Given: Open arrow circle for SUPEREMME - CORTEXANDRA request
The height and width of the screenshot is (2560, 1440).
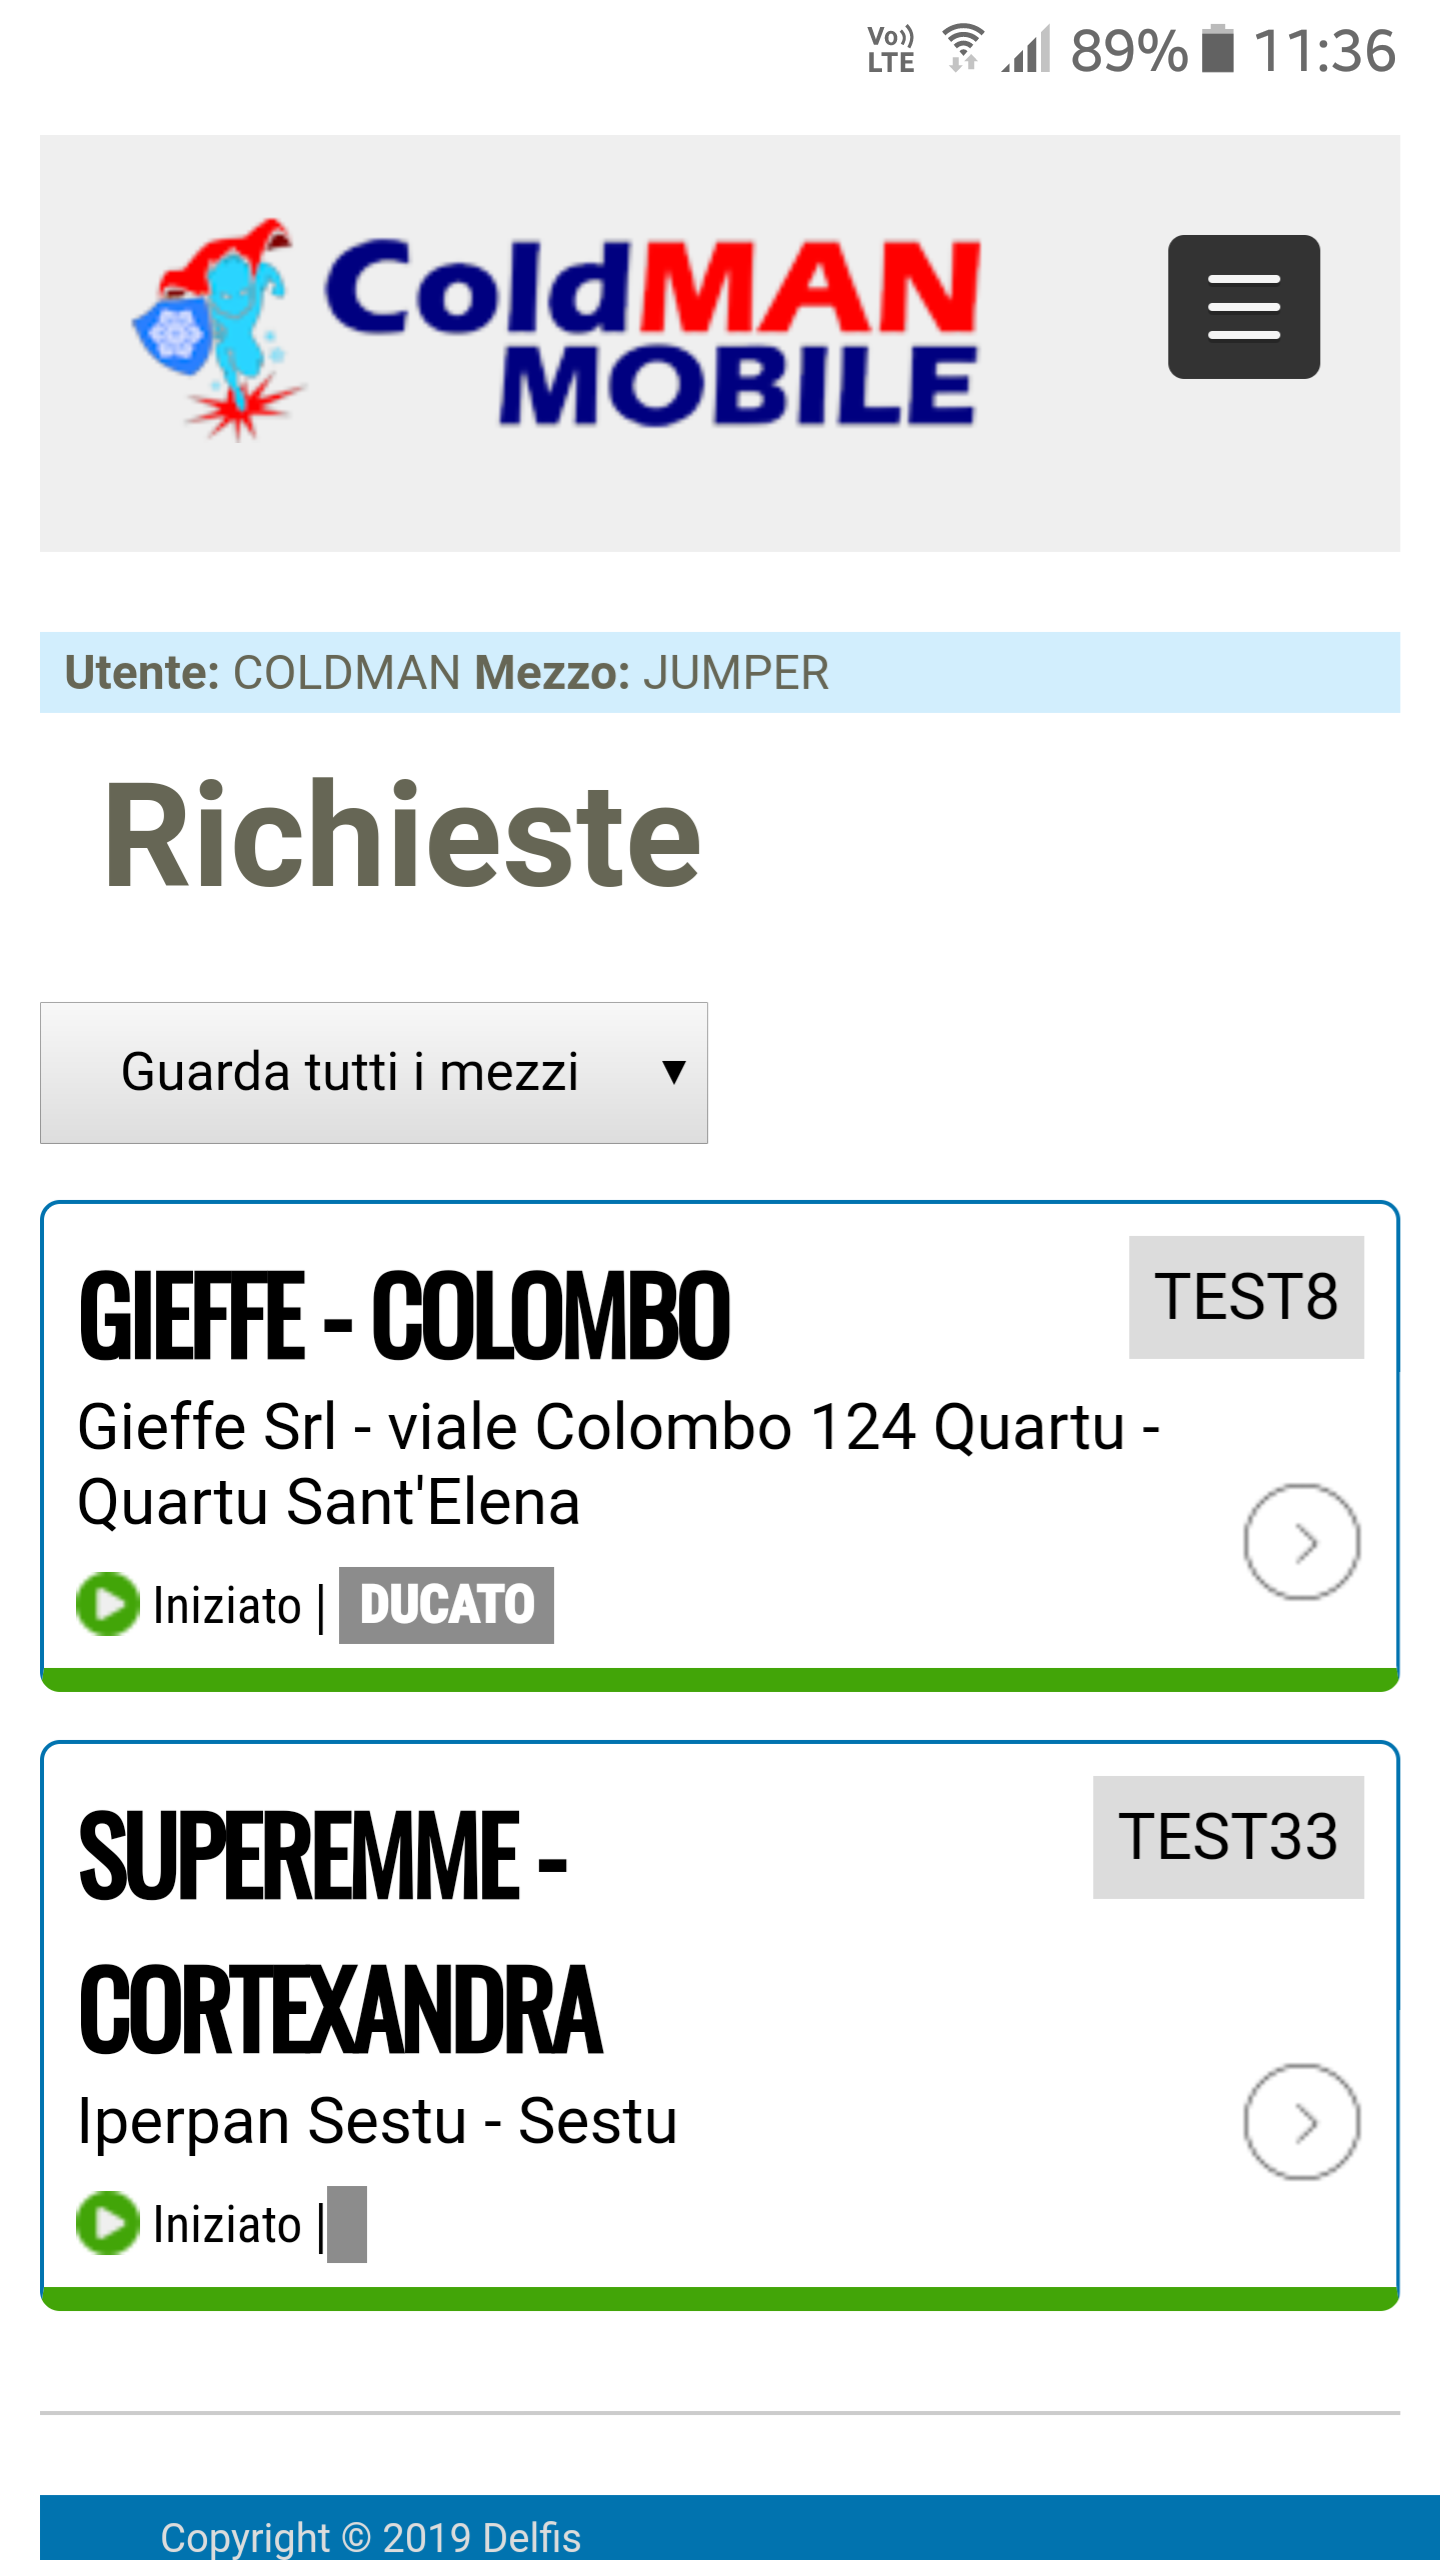Looking at the screenshot, I should [x=1301, y=2121].
